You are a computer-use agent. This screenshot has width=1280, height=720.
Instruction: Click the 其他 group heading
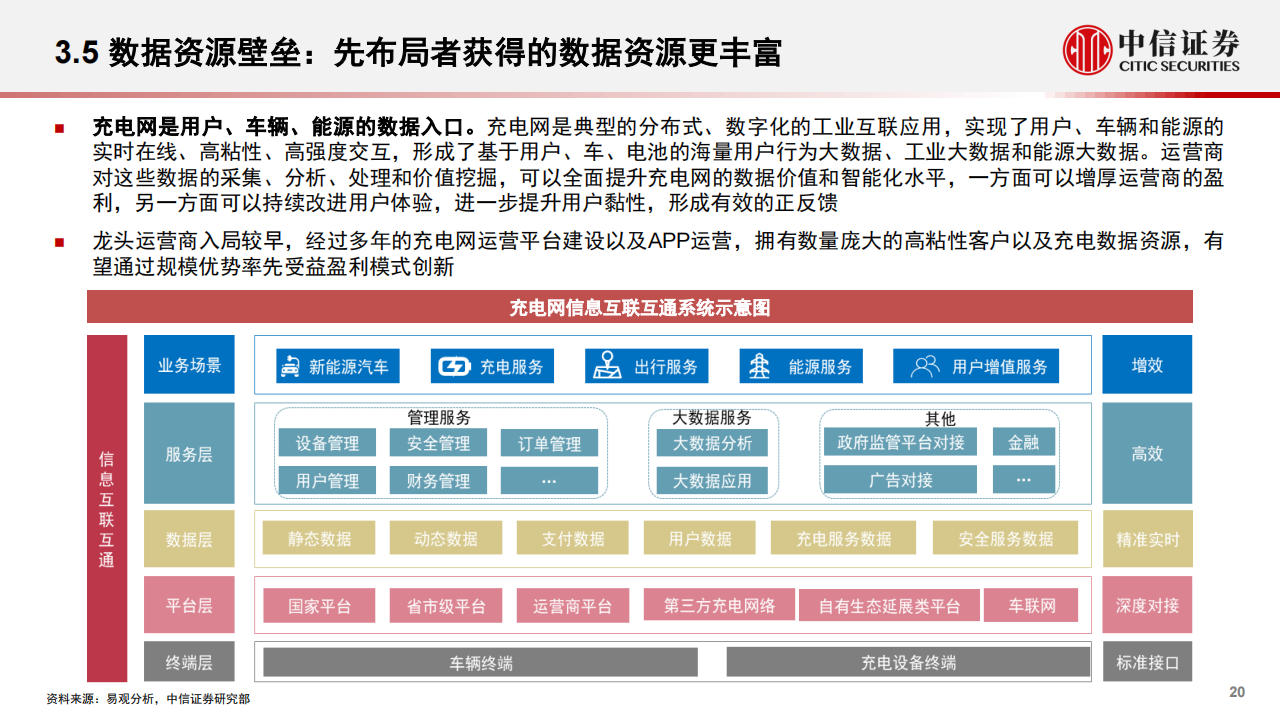point(940,418)
